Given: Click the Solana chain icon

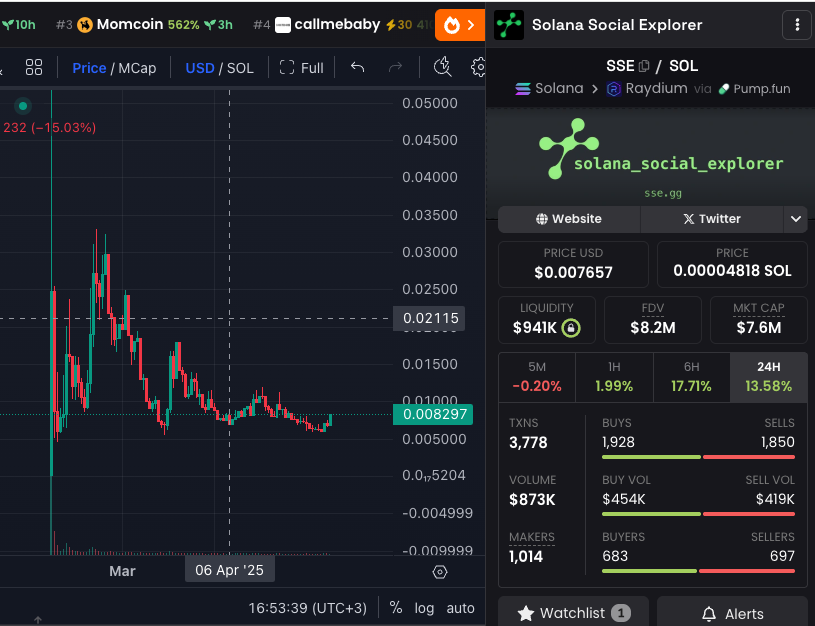Looking at the screenshot, I should [524, 89].
